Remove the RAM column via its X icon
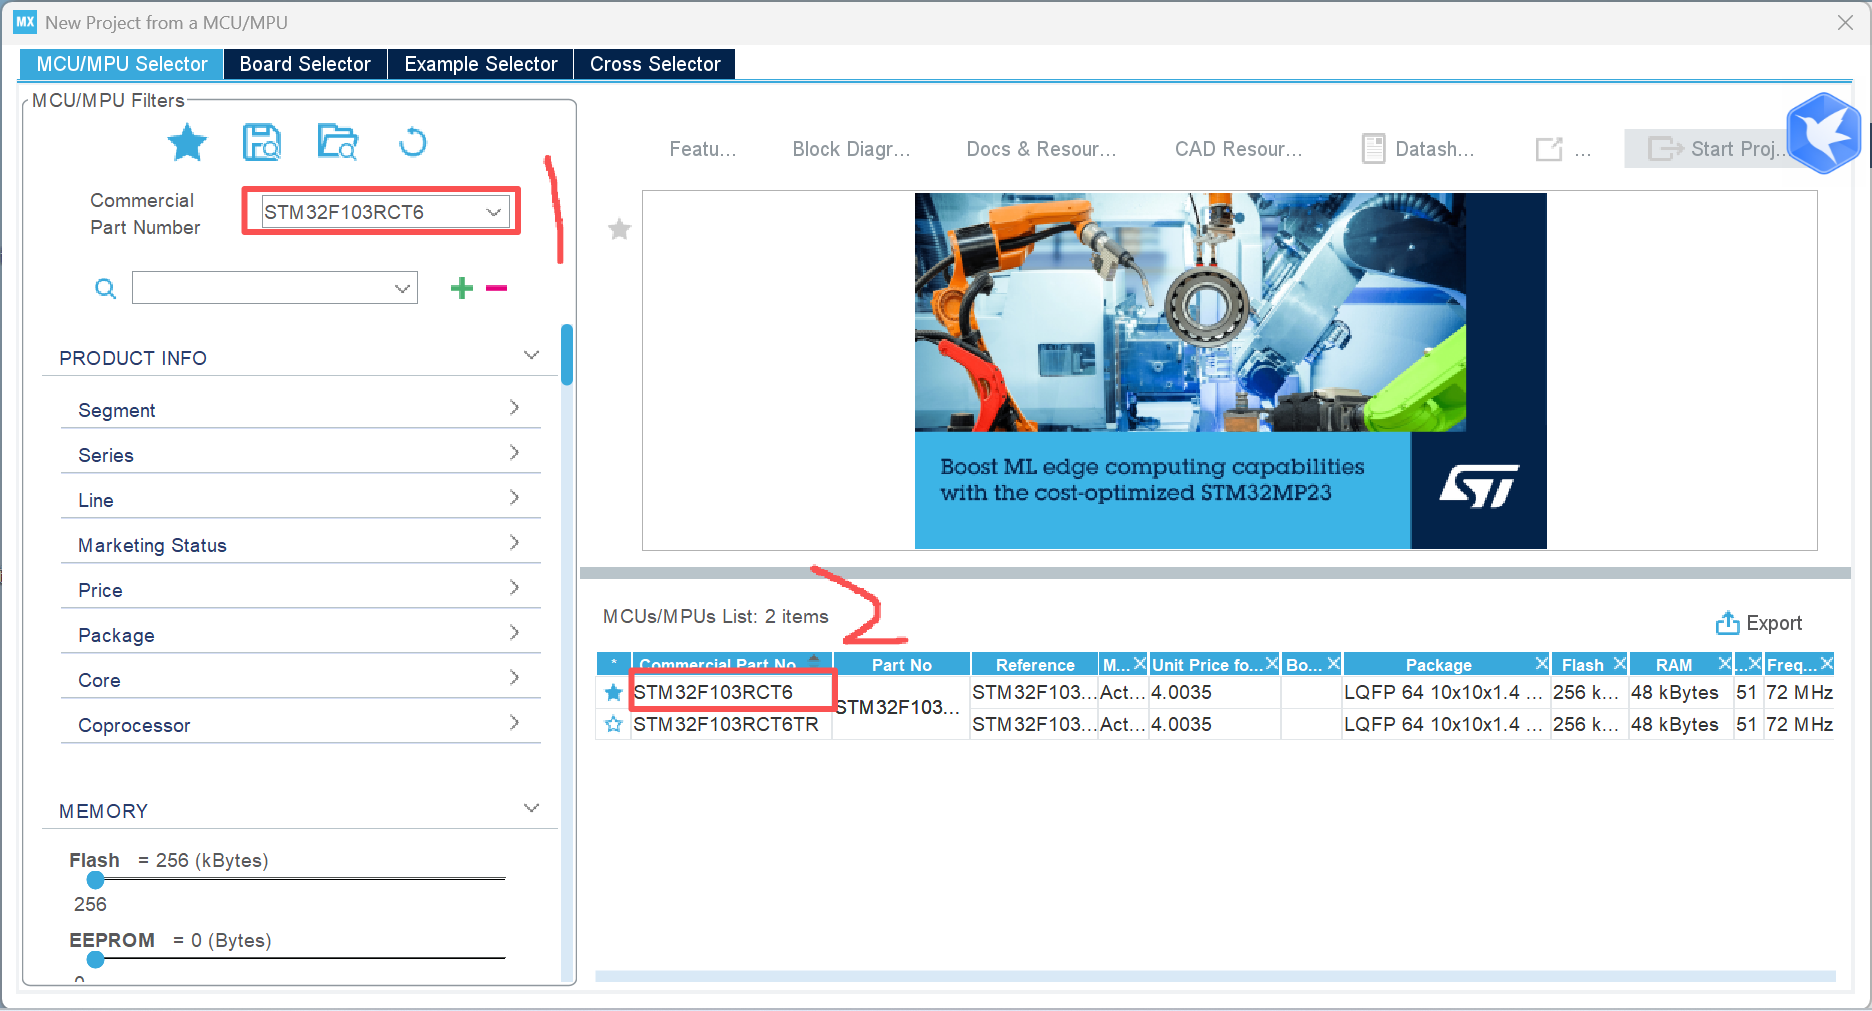The height and width of the screenshot is (1011, 1872). [1725, 664]
